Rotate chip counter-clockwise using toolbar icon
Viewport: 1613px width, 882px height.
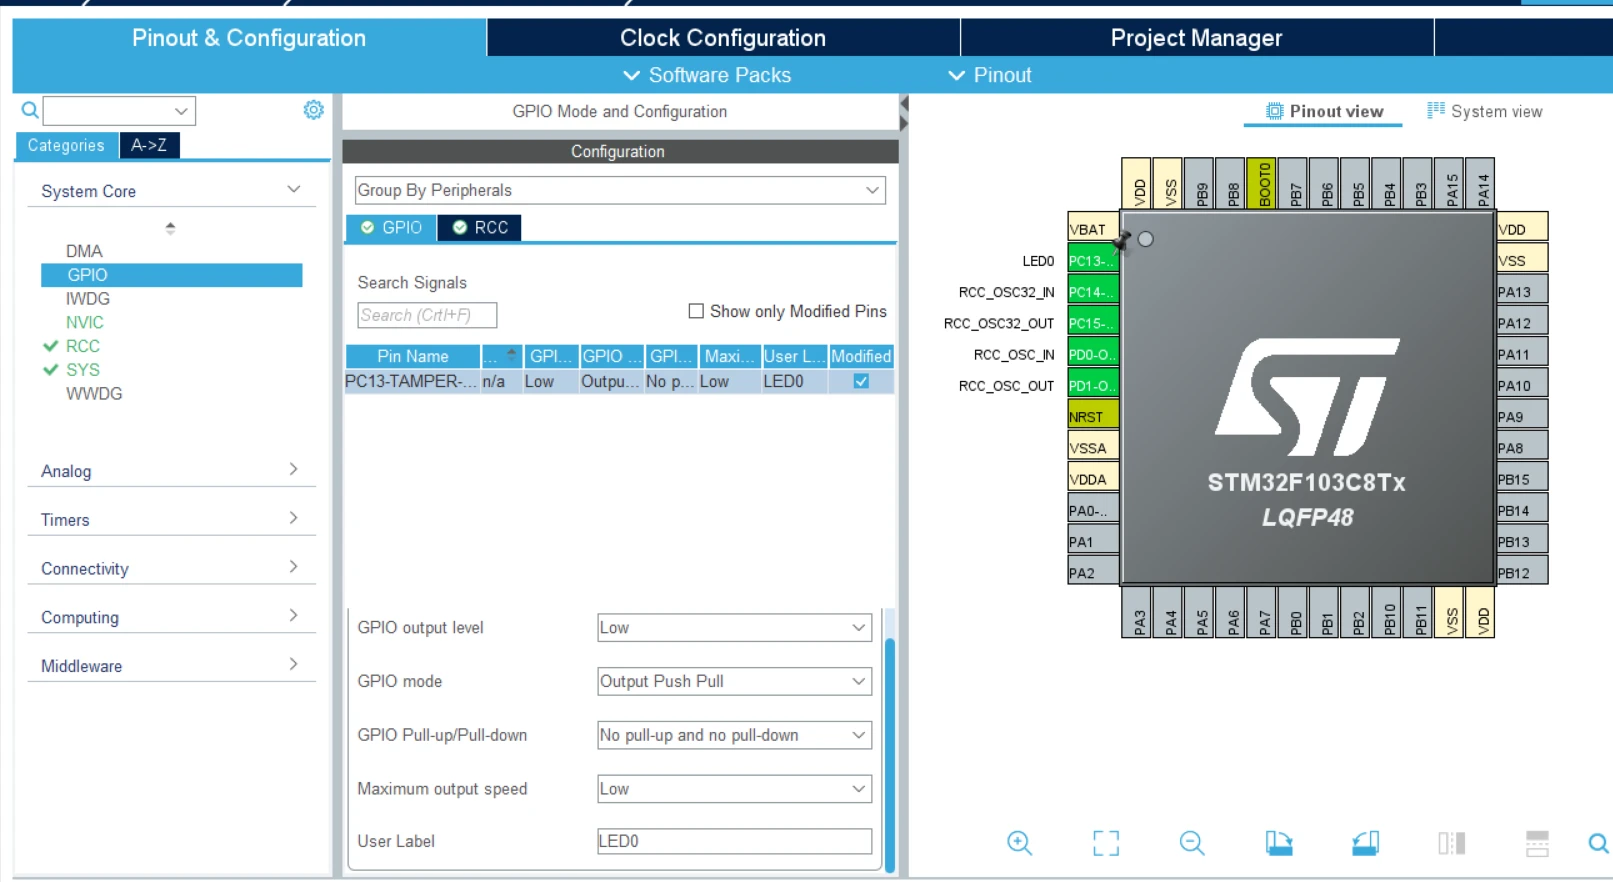coord(1365,843)
